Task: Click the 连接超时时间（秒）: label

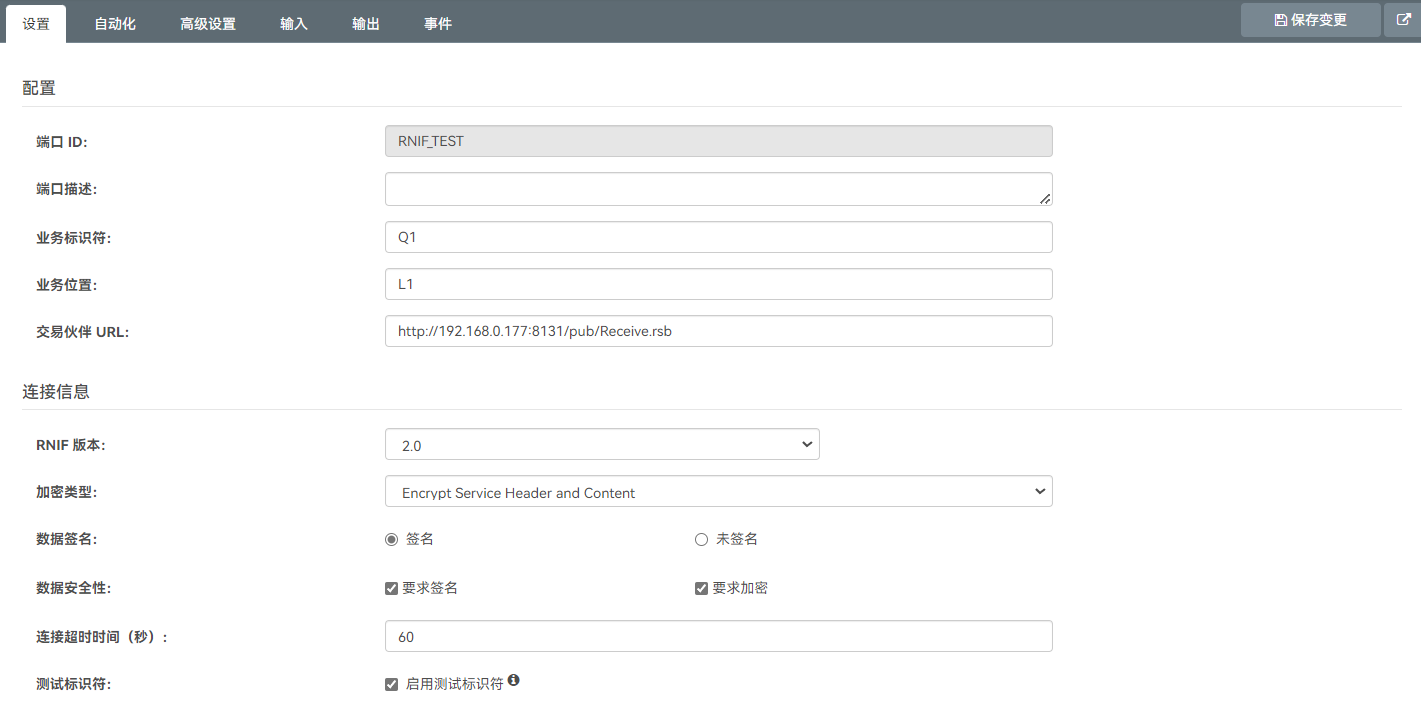Action: coord(101,637)
